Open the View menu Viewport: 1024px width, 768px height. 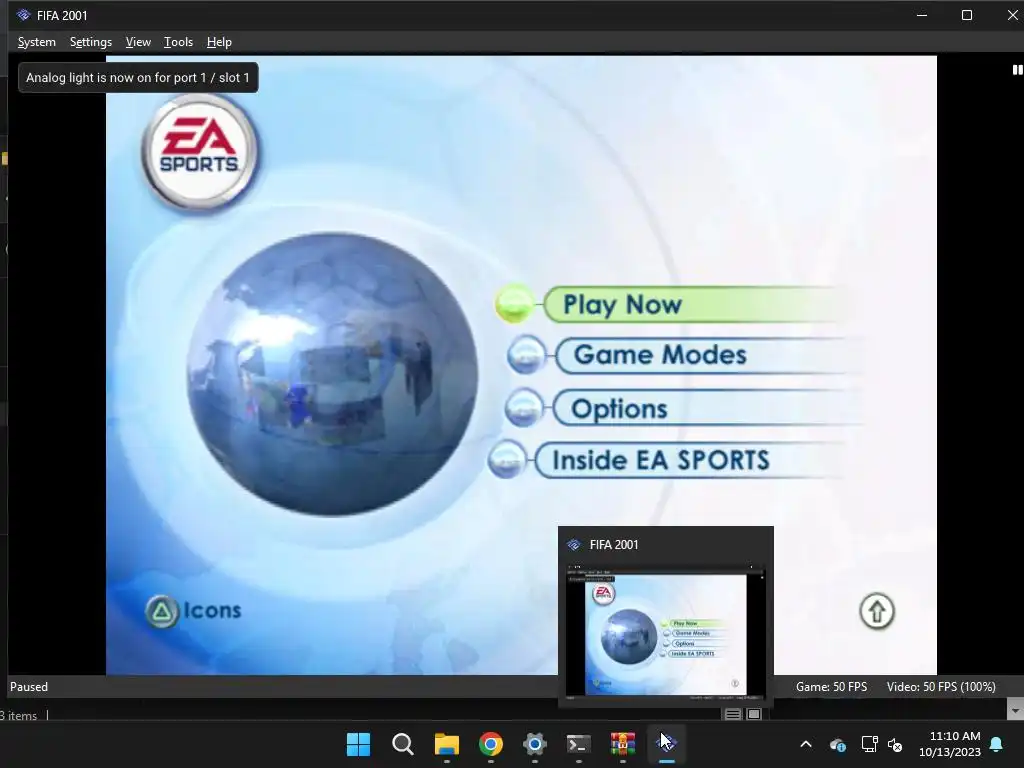tap(138, 42)
